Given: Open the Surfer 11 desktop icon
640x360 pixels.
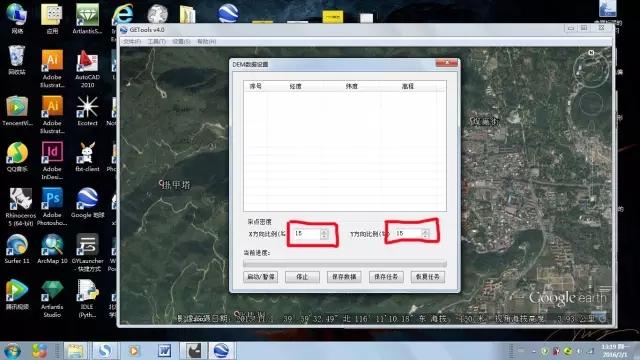Looking at the screenshot, I should pos(17,249).
